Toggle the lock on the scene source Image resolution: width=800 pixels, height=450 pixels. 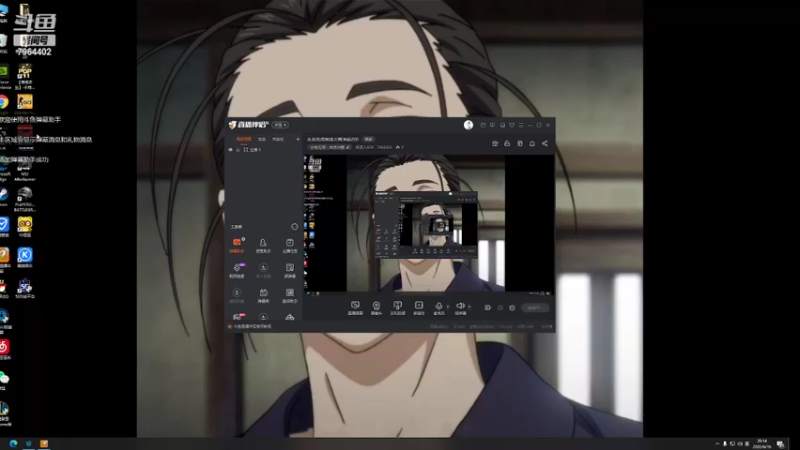click(x=238, y=149)
